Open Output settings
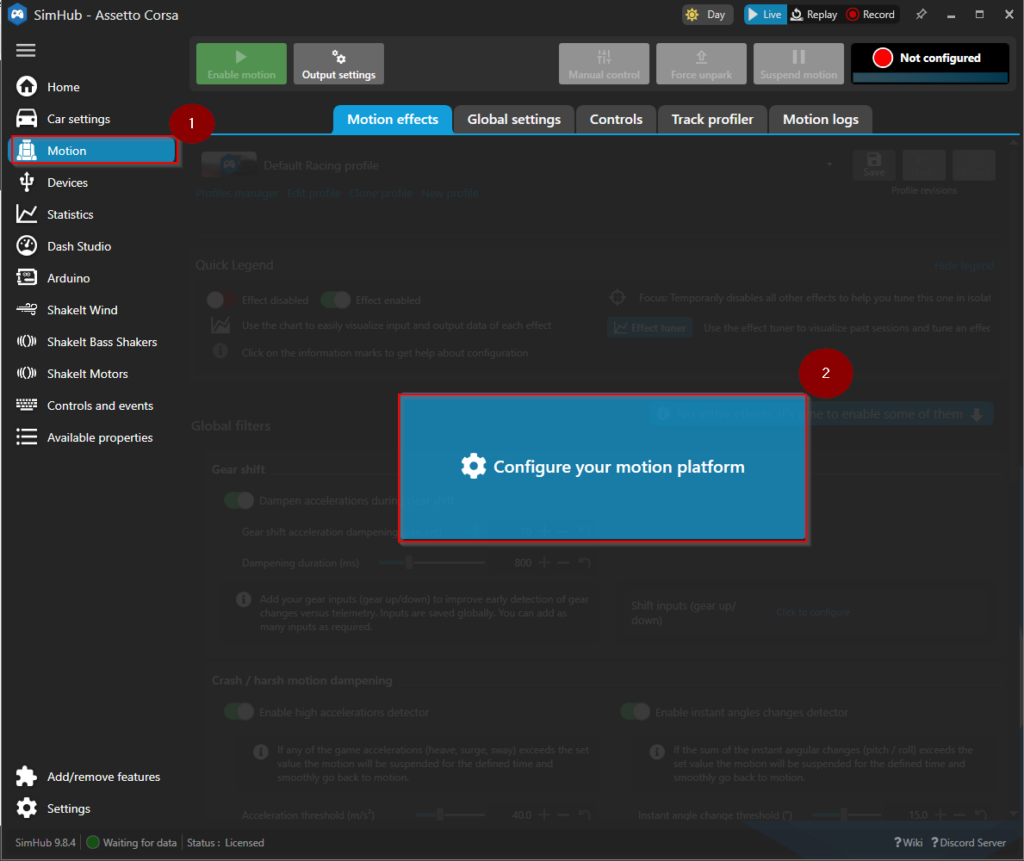The image size is (1024, 861). click(x=339, y=64)
